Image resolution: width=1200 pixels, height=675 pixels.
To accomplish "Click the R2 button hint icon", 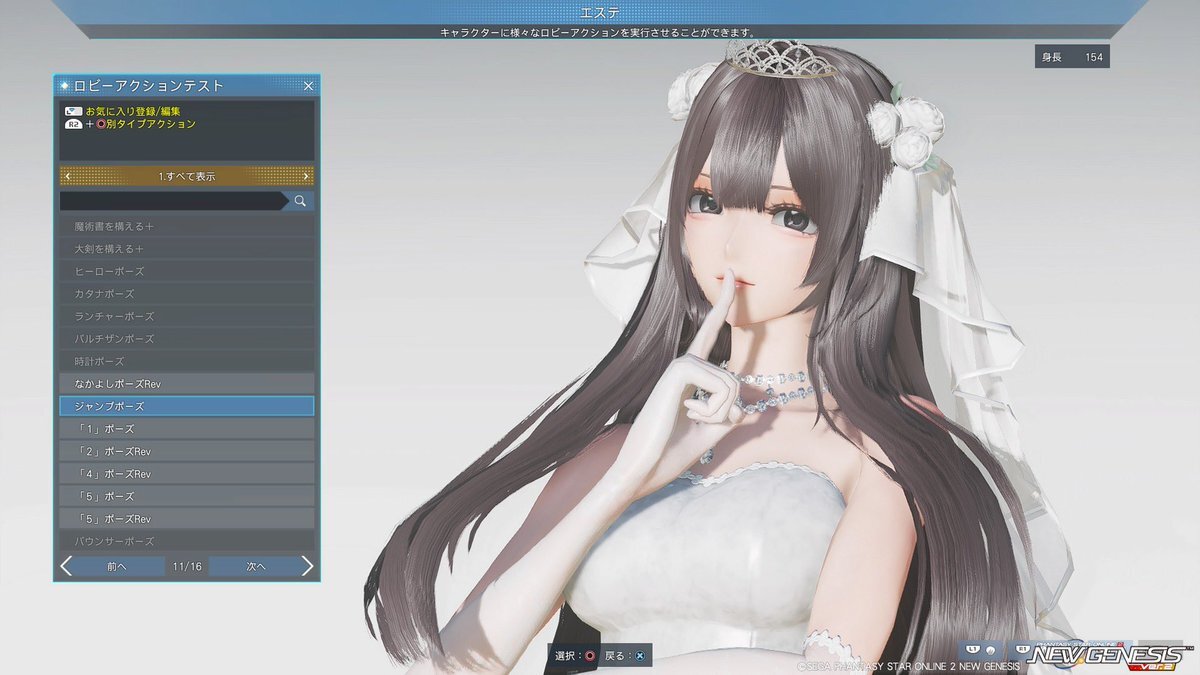I will pyautogui.click(x=73, y=124).
